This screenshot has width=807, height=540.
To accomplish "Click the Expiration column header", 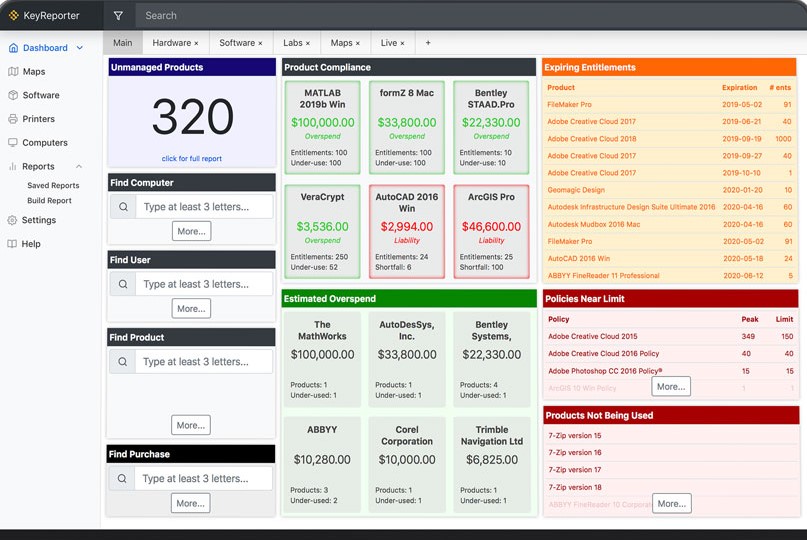I will [740, 88].
